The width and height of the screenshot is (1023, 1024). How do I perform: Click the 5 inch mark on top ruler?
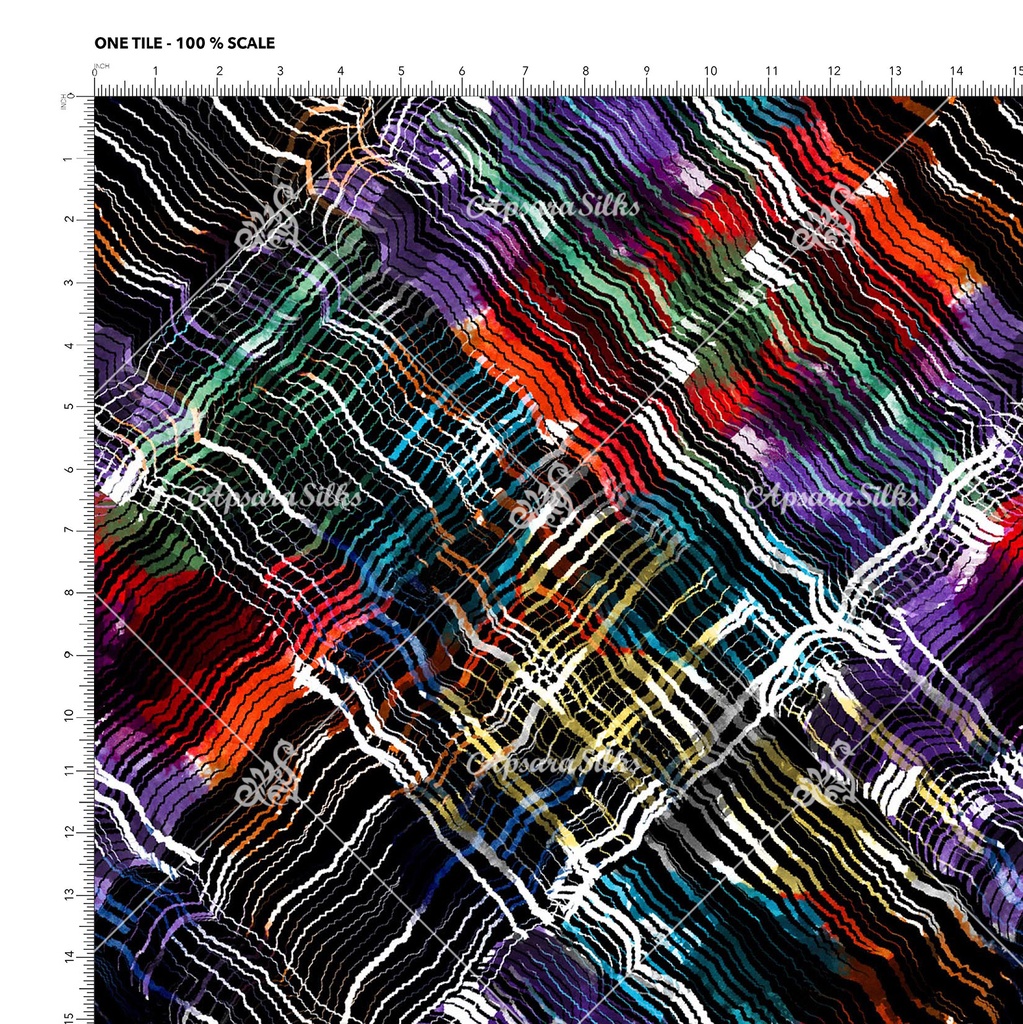tap(402, 72)
